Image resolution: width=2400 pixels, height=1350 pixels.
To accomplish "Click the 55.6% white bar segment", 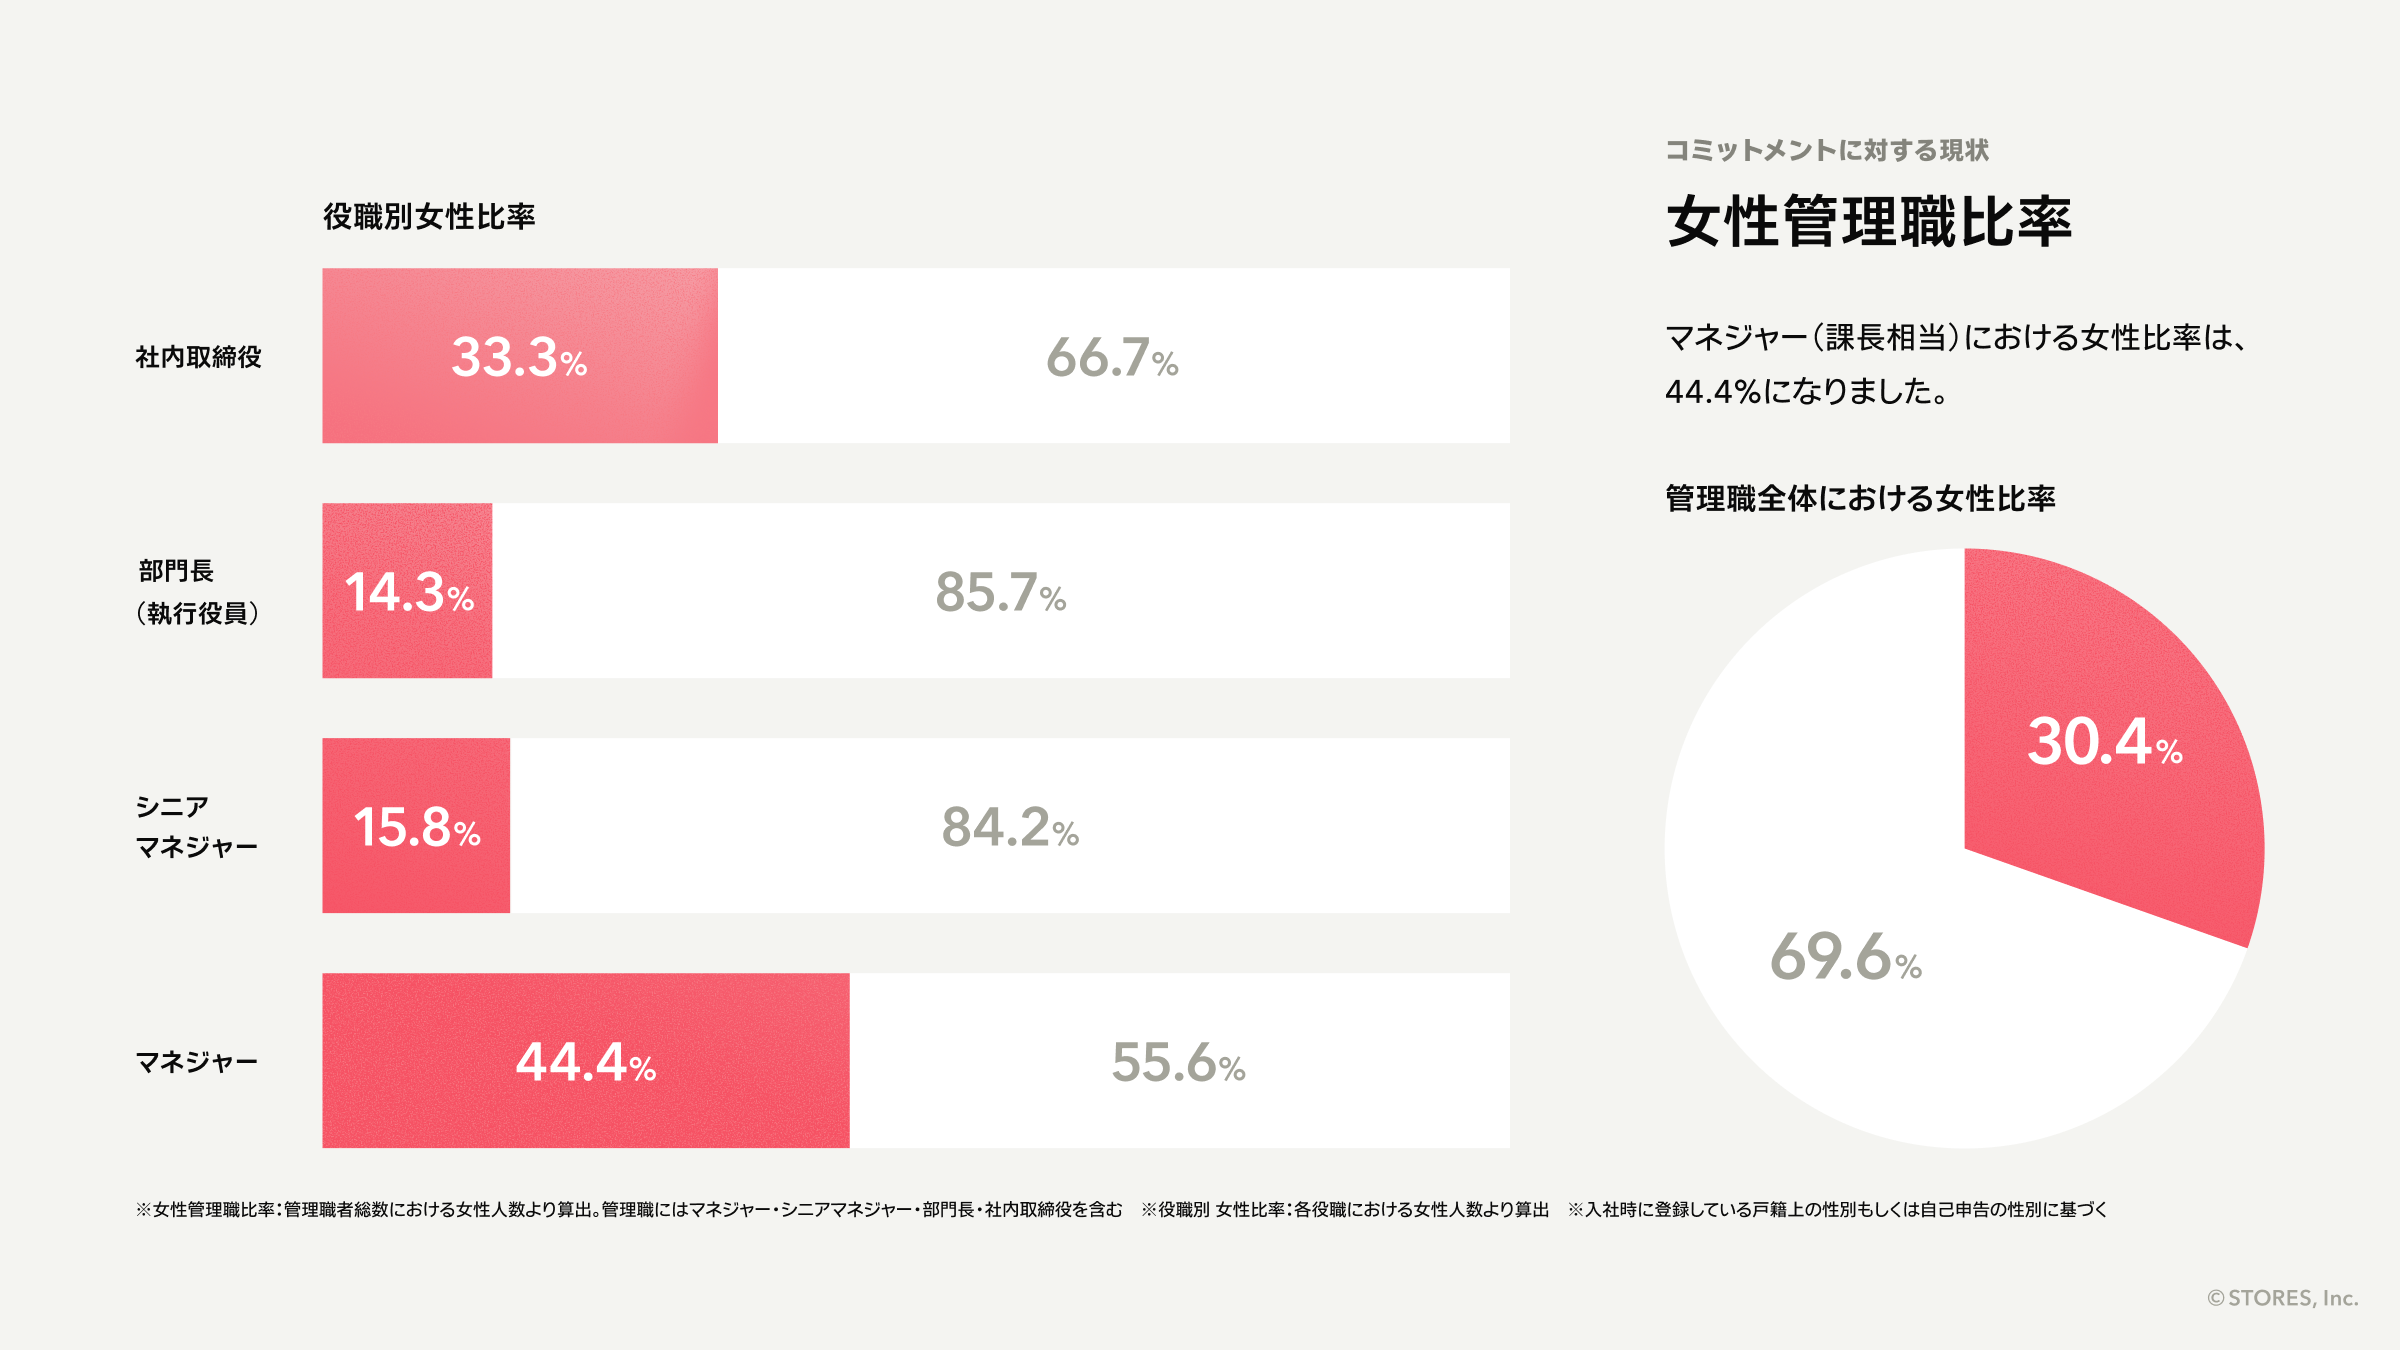I will (1179, 1061).
